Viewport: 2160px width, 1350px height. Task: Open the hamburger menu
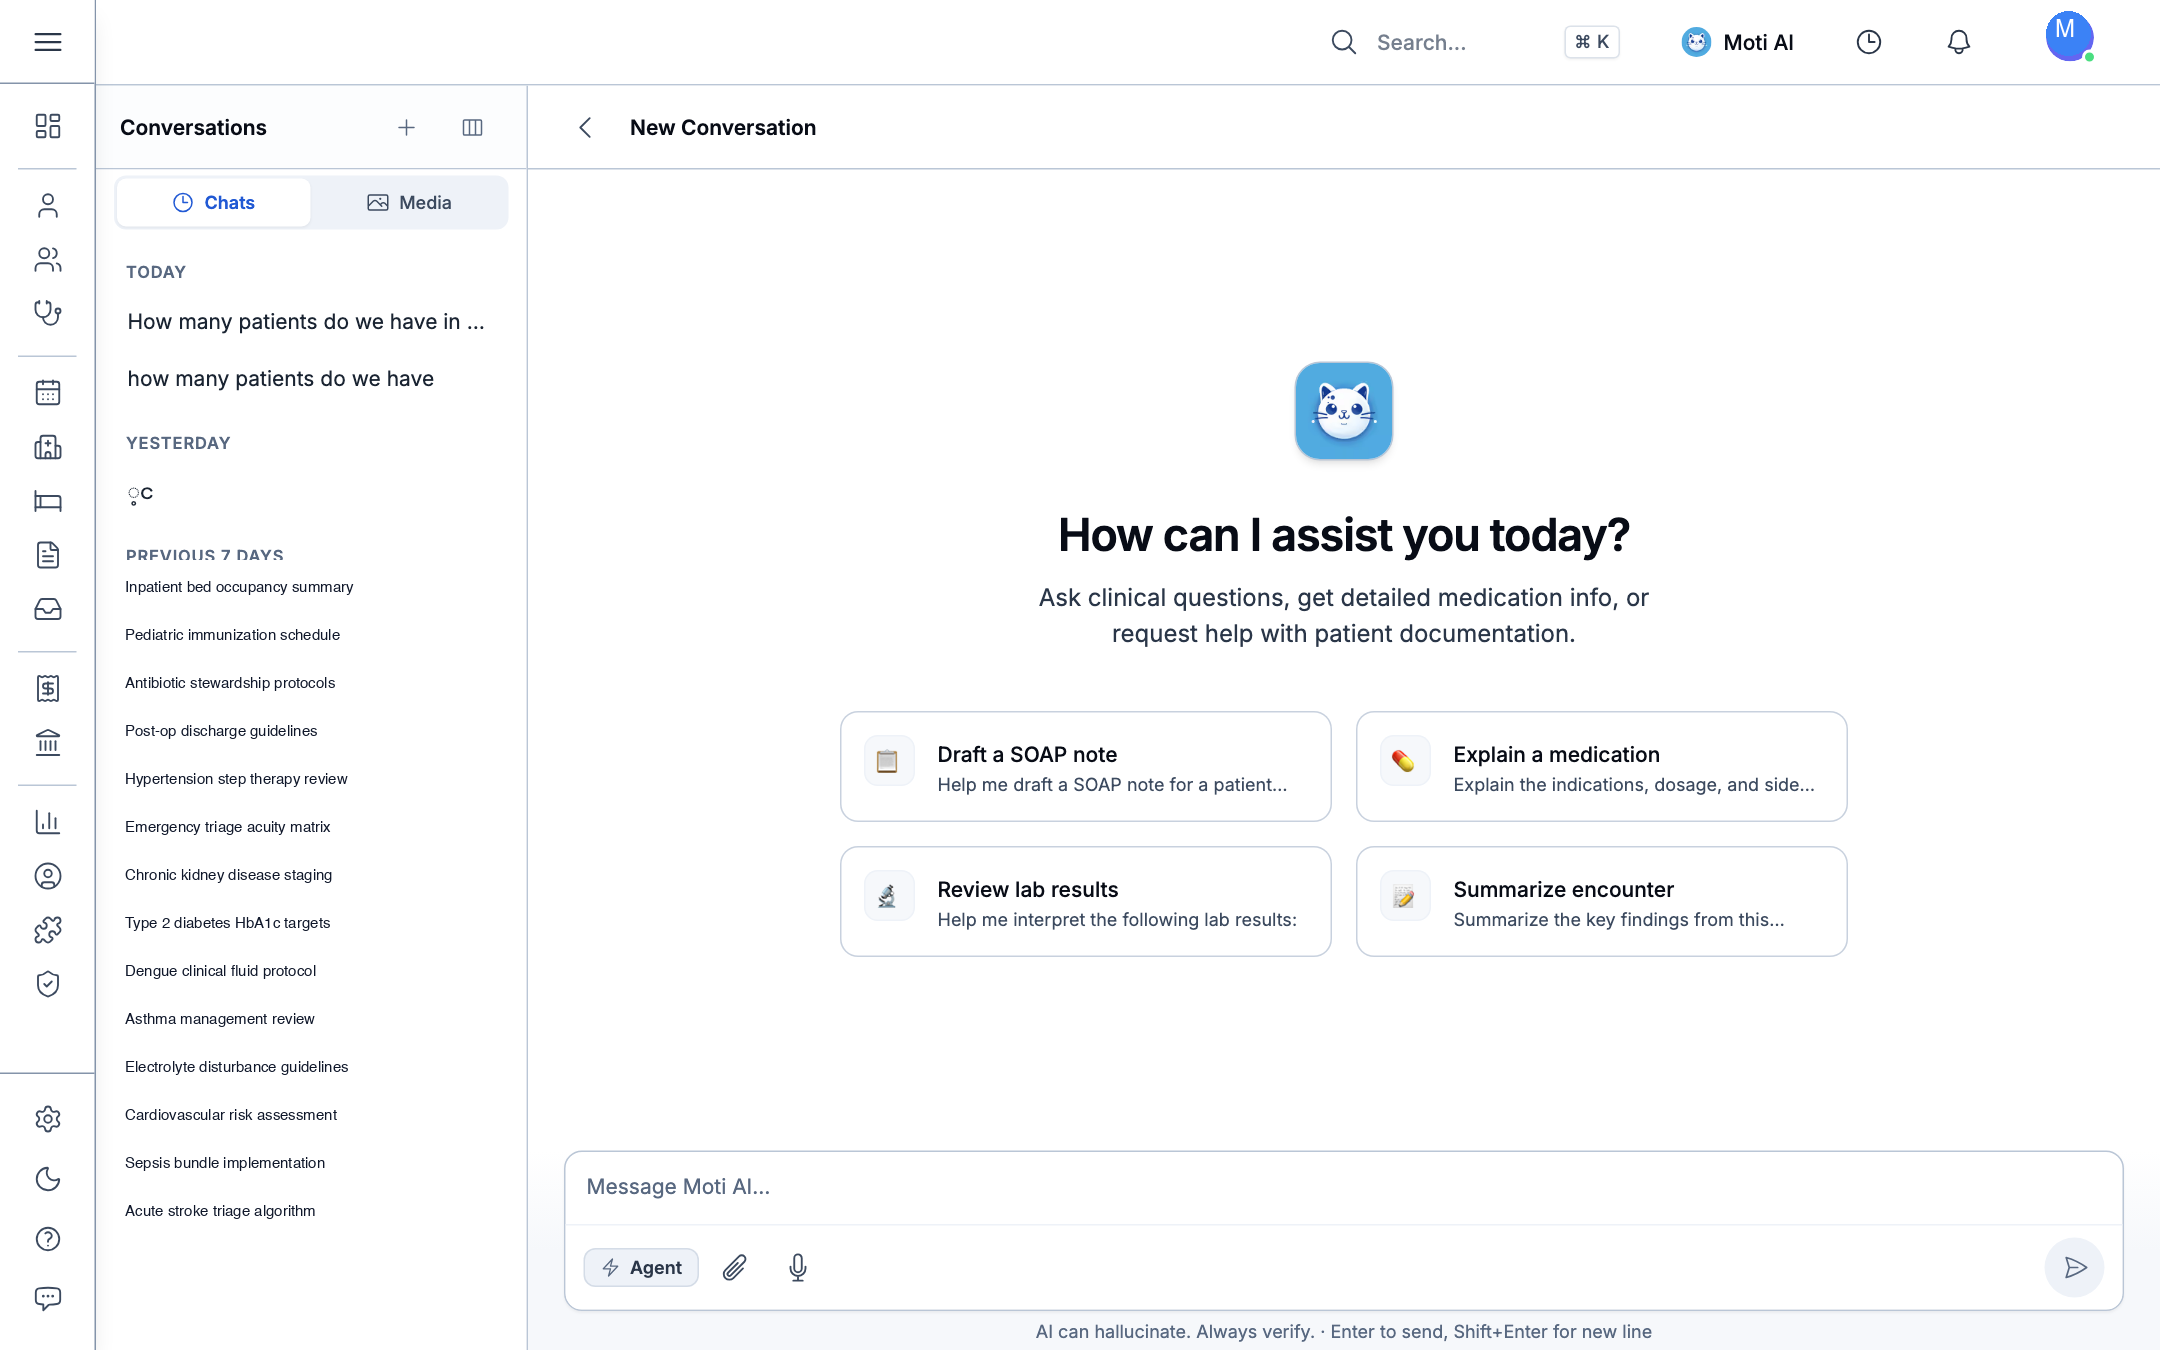pos(47,42)
